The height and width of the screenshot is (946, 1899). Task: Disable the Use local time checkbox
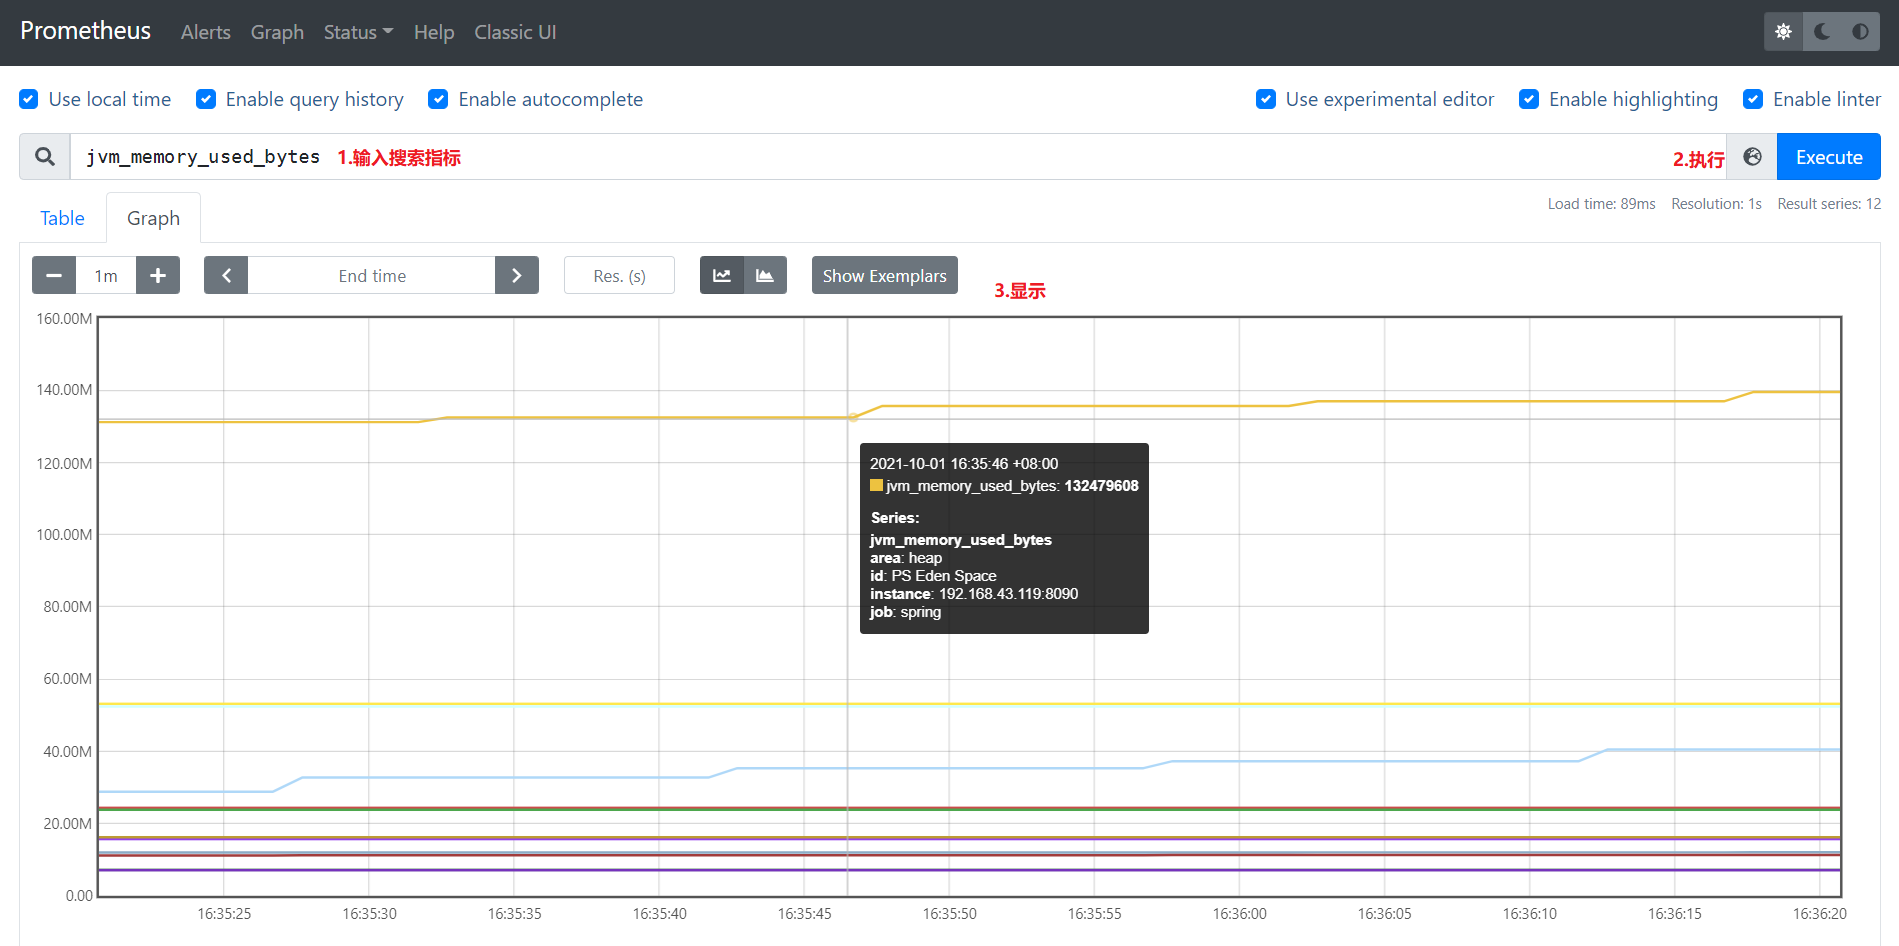(x=28, y=99)
